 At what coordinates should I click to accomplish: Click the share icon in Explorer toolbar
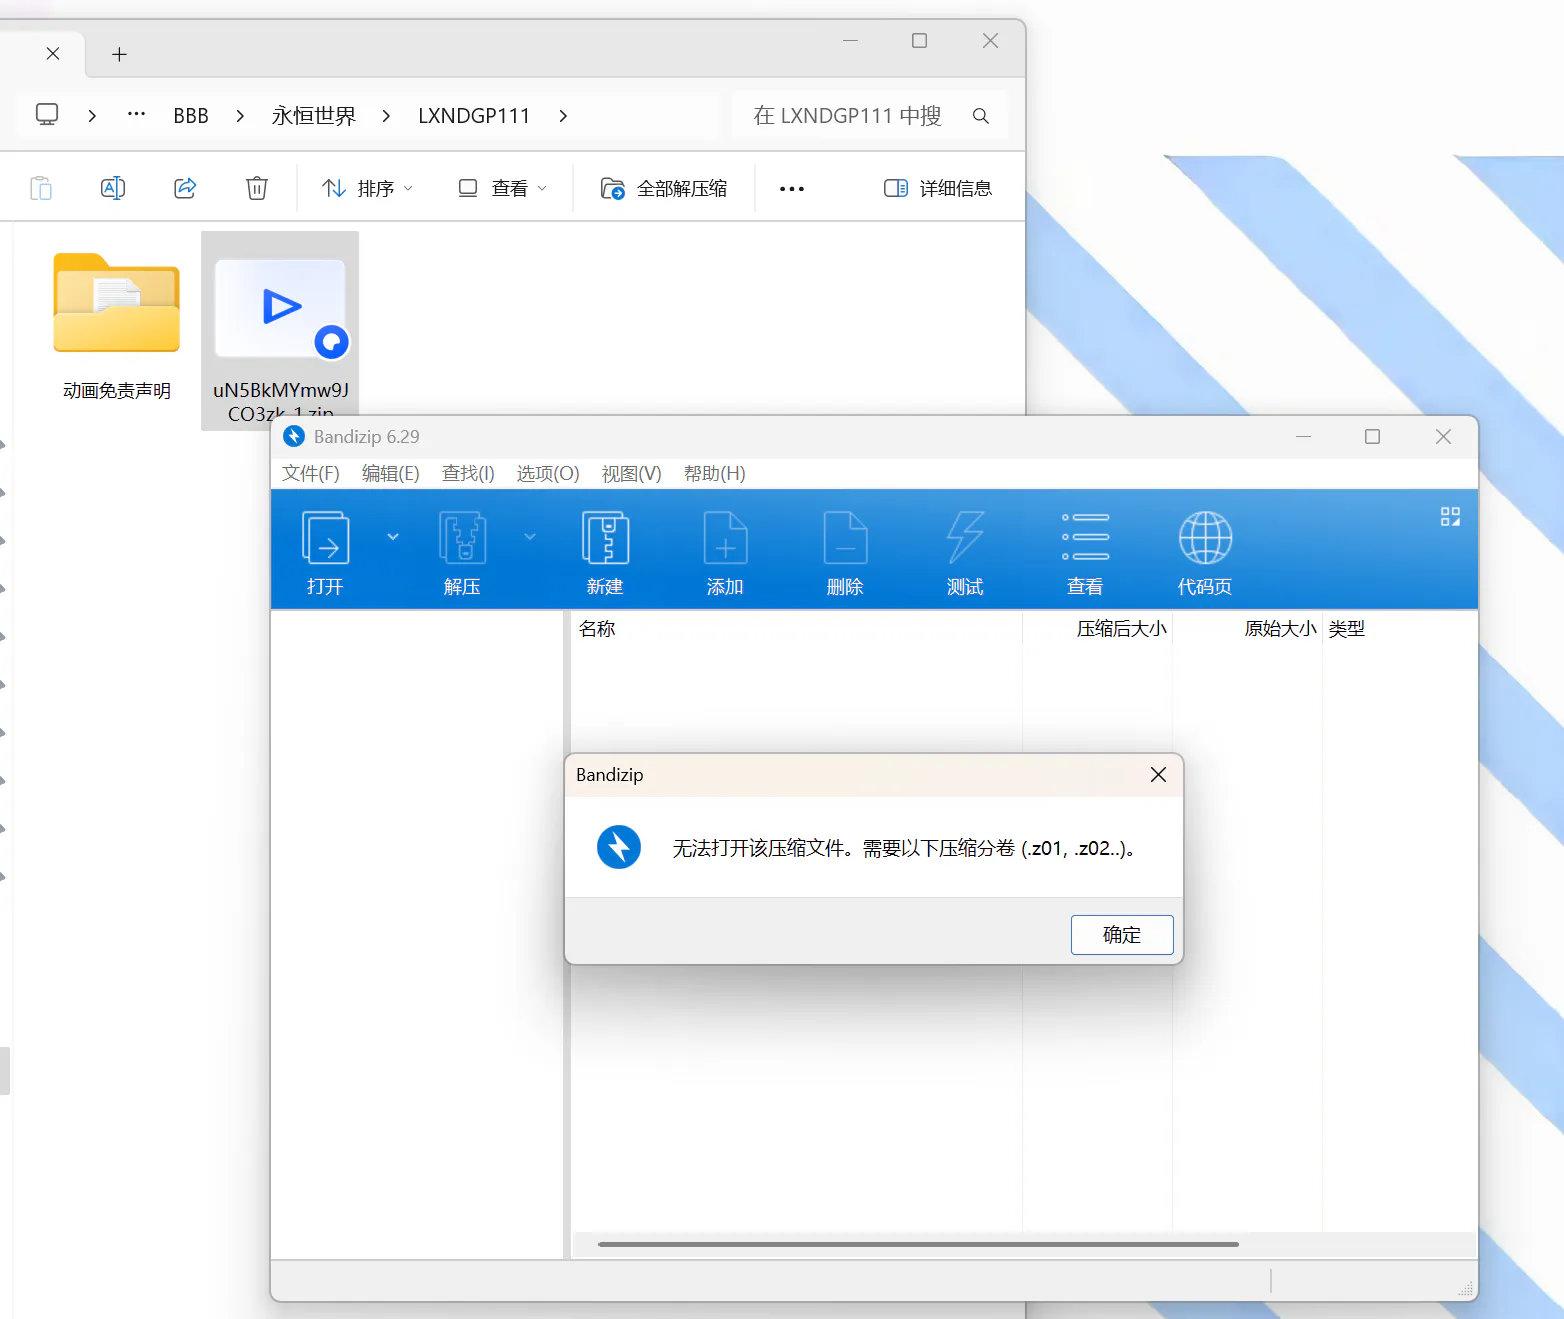[x=185, y=188]
